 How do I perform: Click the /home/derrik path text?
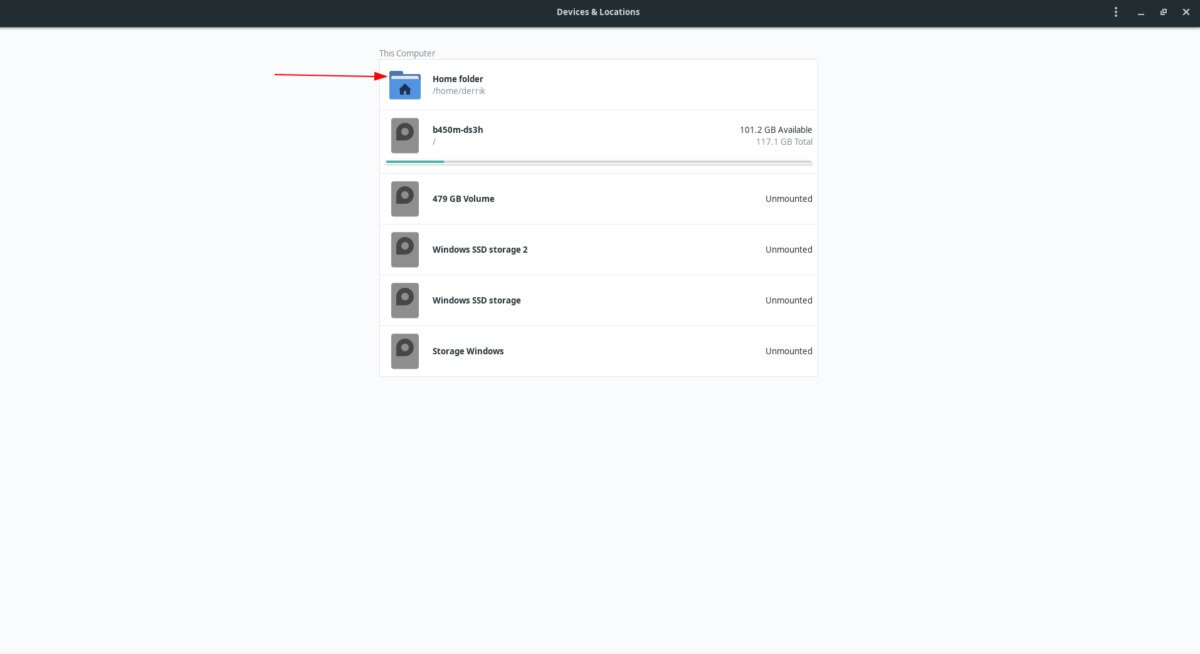click(459, 91)
